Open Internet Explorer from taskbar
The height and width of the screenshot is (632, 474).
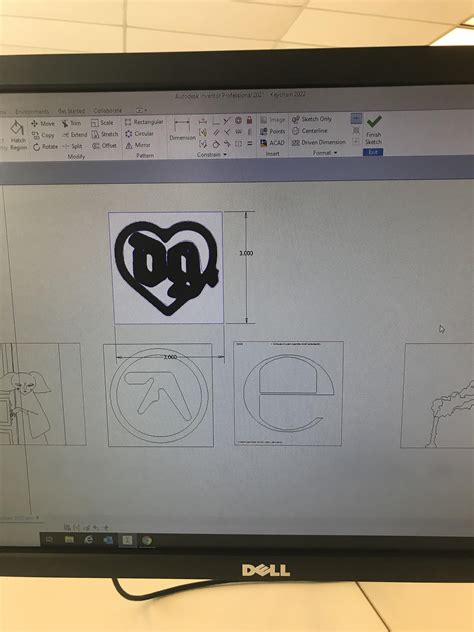point(88,540)
